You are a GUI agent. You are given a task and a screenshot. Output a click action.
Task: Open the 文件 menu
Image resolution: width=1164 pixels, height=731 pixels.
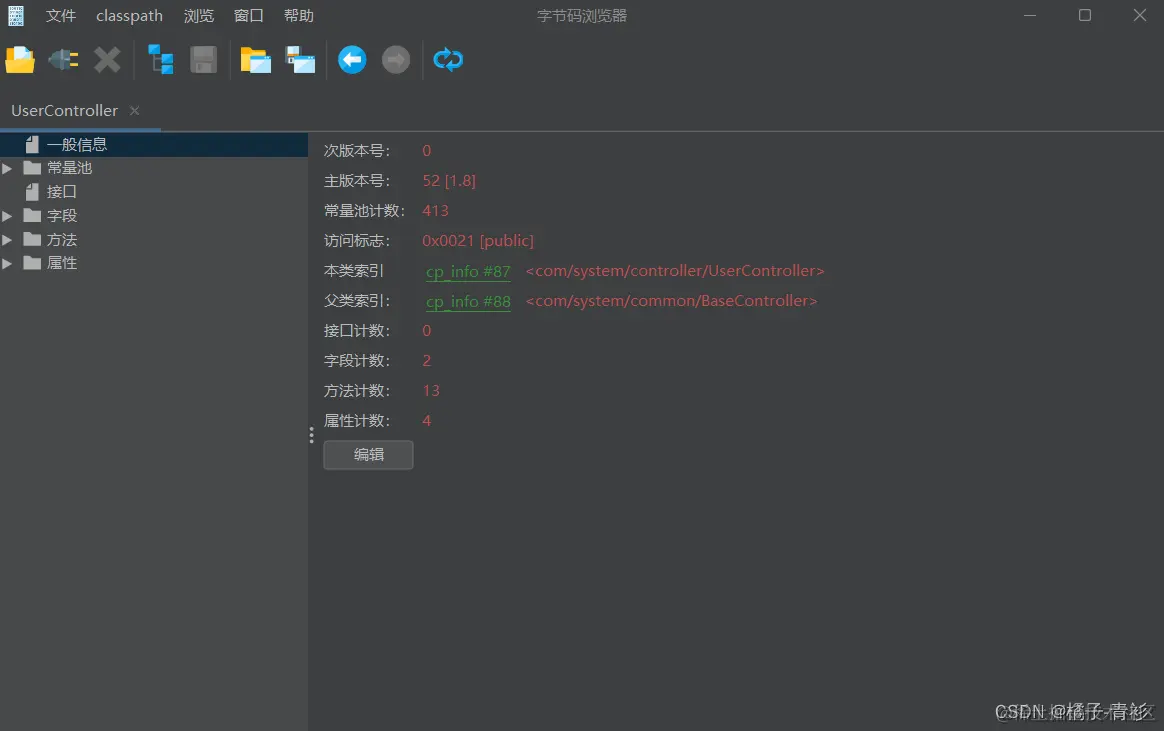[61, 16]
